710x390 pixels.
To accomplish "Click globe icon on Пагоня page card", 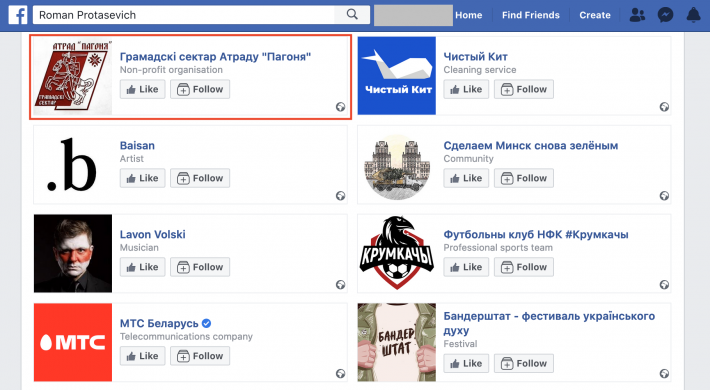I will tap(341, 107).
